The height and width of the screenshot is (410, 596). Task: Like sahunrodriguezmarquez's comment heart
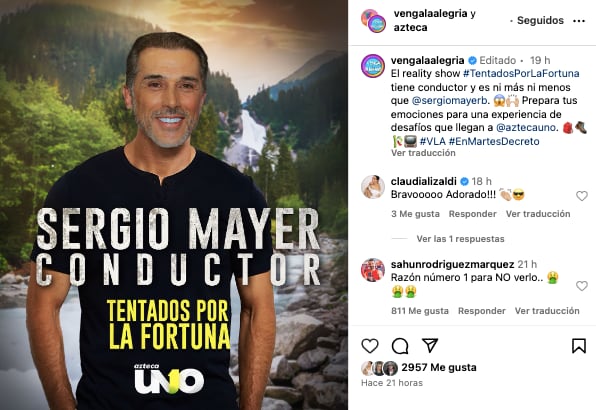point(582,286)
